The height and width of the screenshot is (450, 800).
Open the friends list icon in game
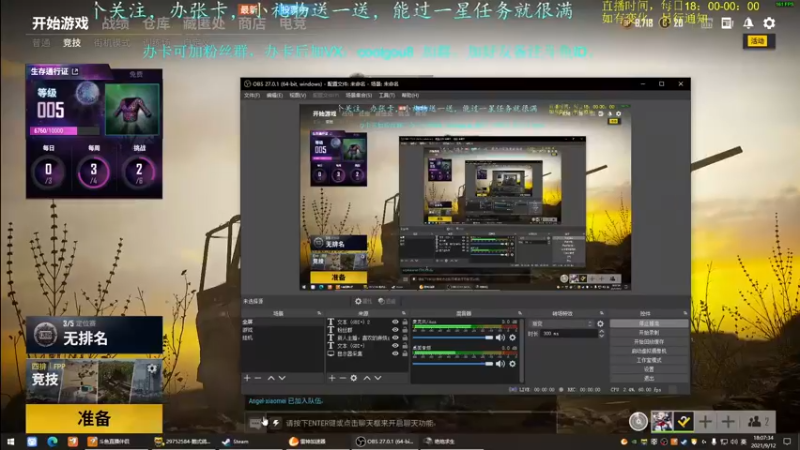tap(755, 421)
